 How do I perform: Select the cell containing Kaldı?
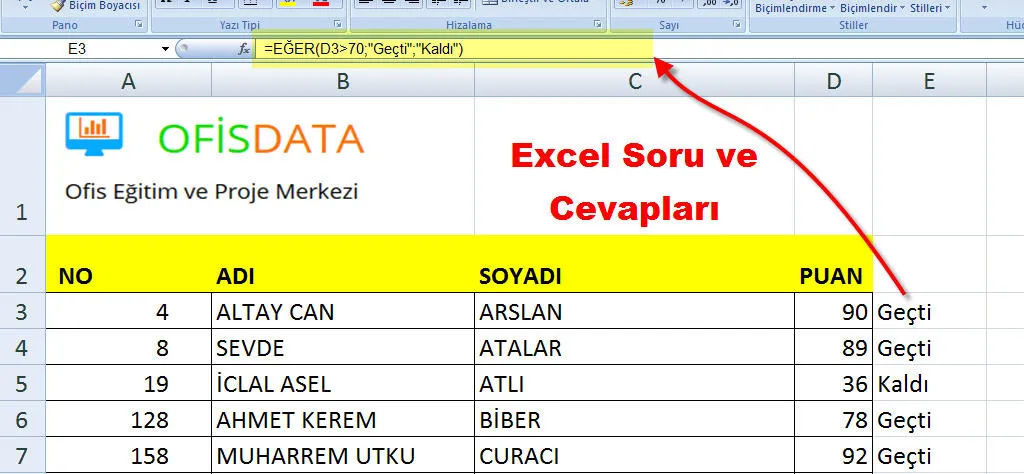928,384
